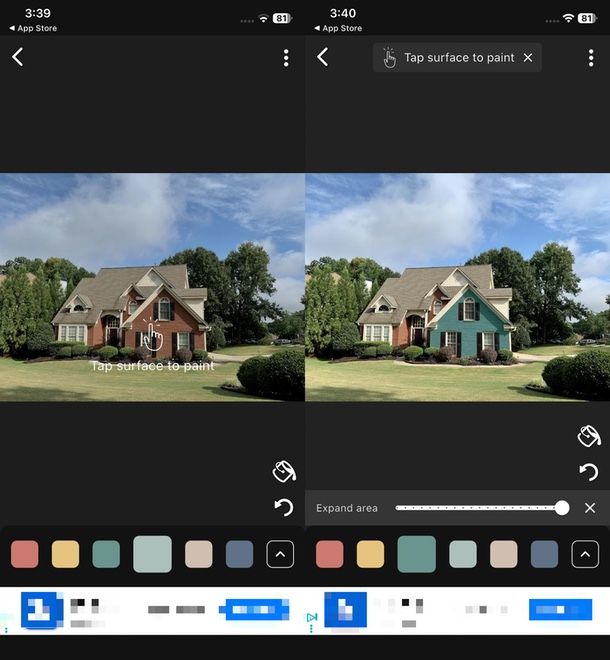Pick the dark teal swatch on left screen

pyautogui.click(x=106, y=554)
